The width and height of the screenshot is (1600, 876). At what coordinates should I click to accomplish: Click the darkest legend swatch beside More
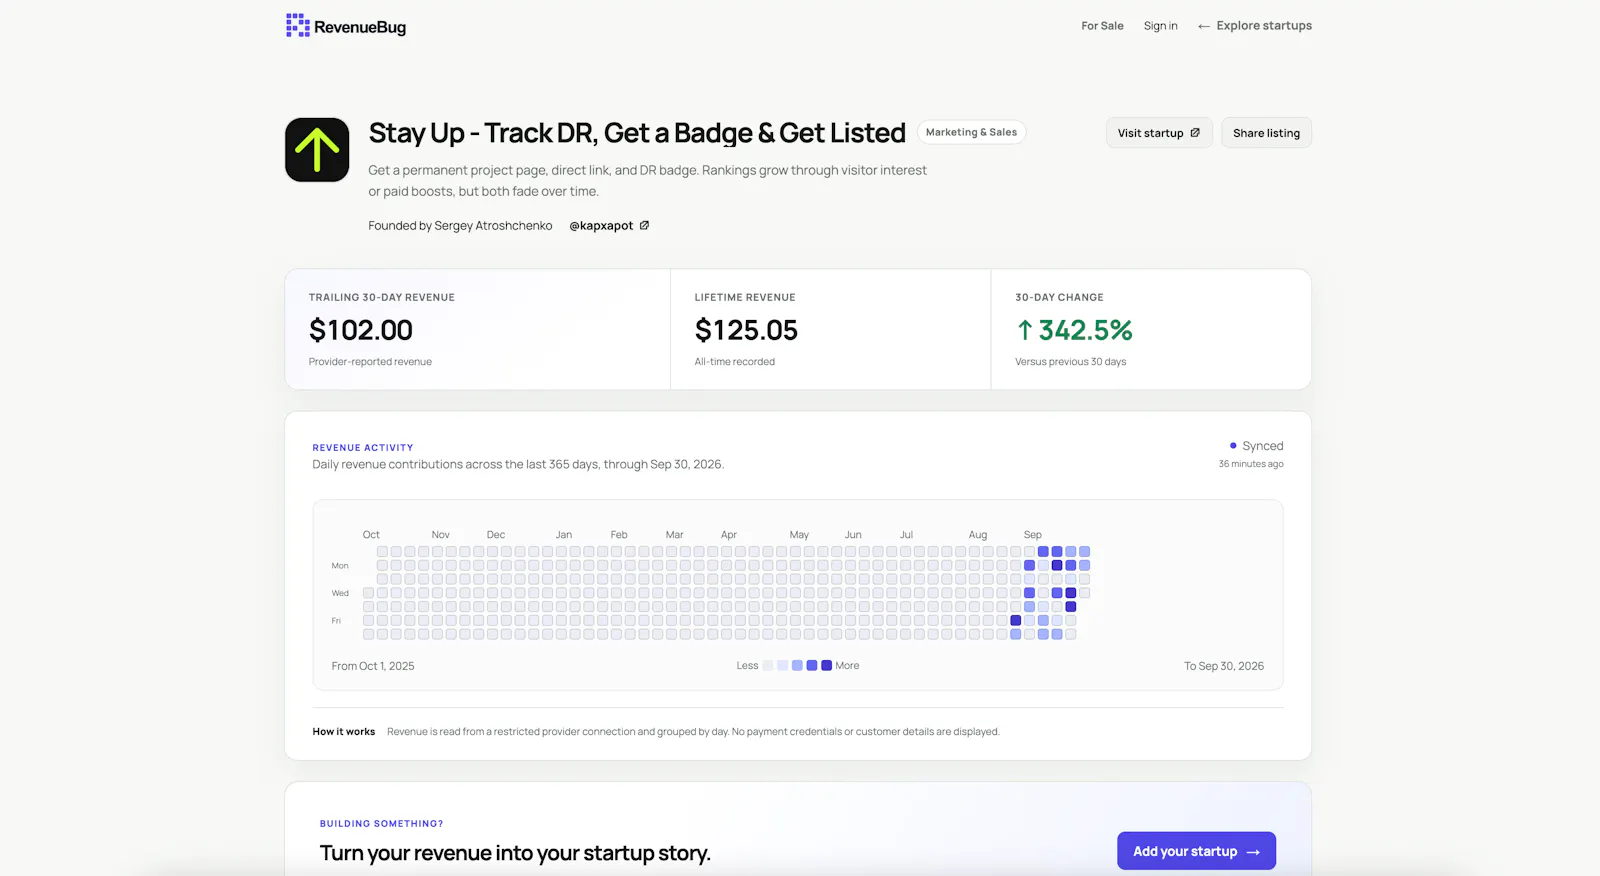(x=826, y=665)
